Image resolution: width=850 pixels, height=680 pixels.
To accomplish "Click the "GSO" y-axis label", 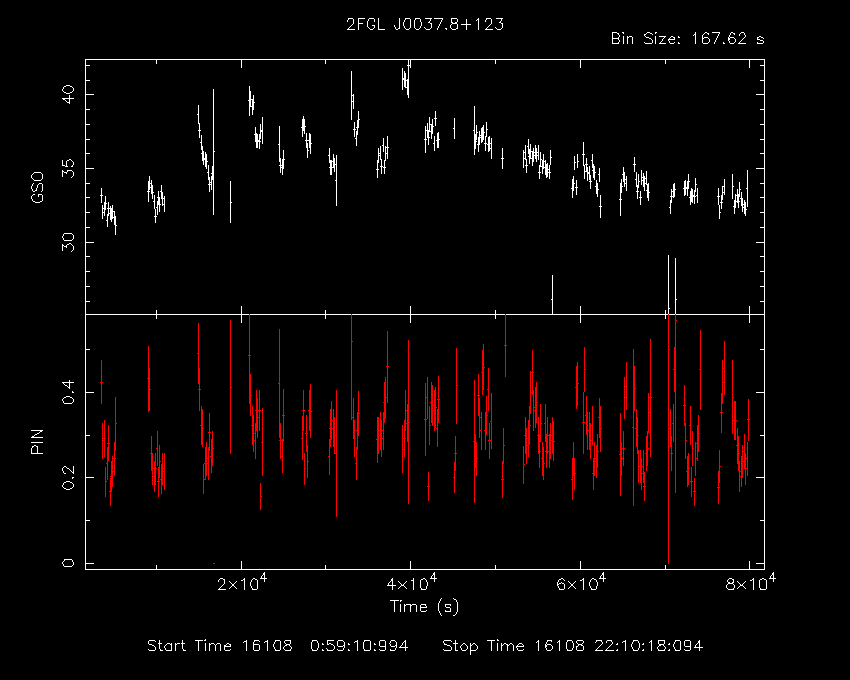I will coord(37,187).
